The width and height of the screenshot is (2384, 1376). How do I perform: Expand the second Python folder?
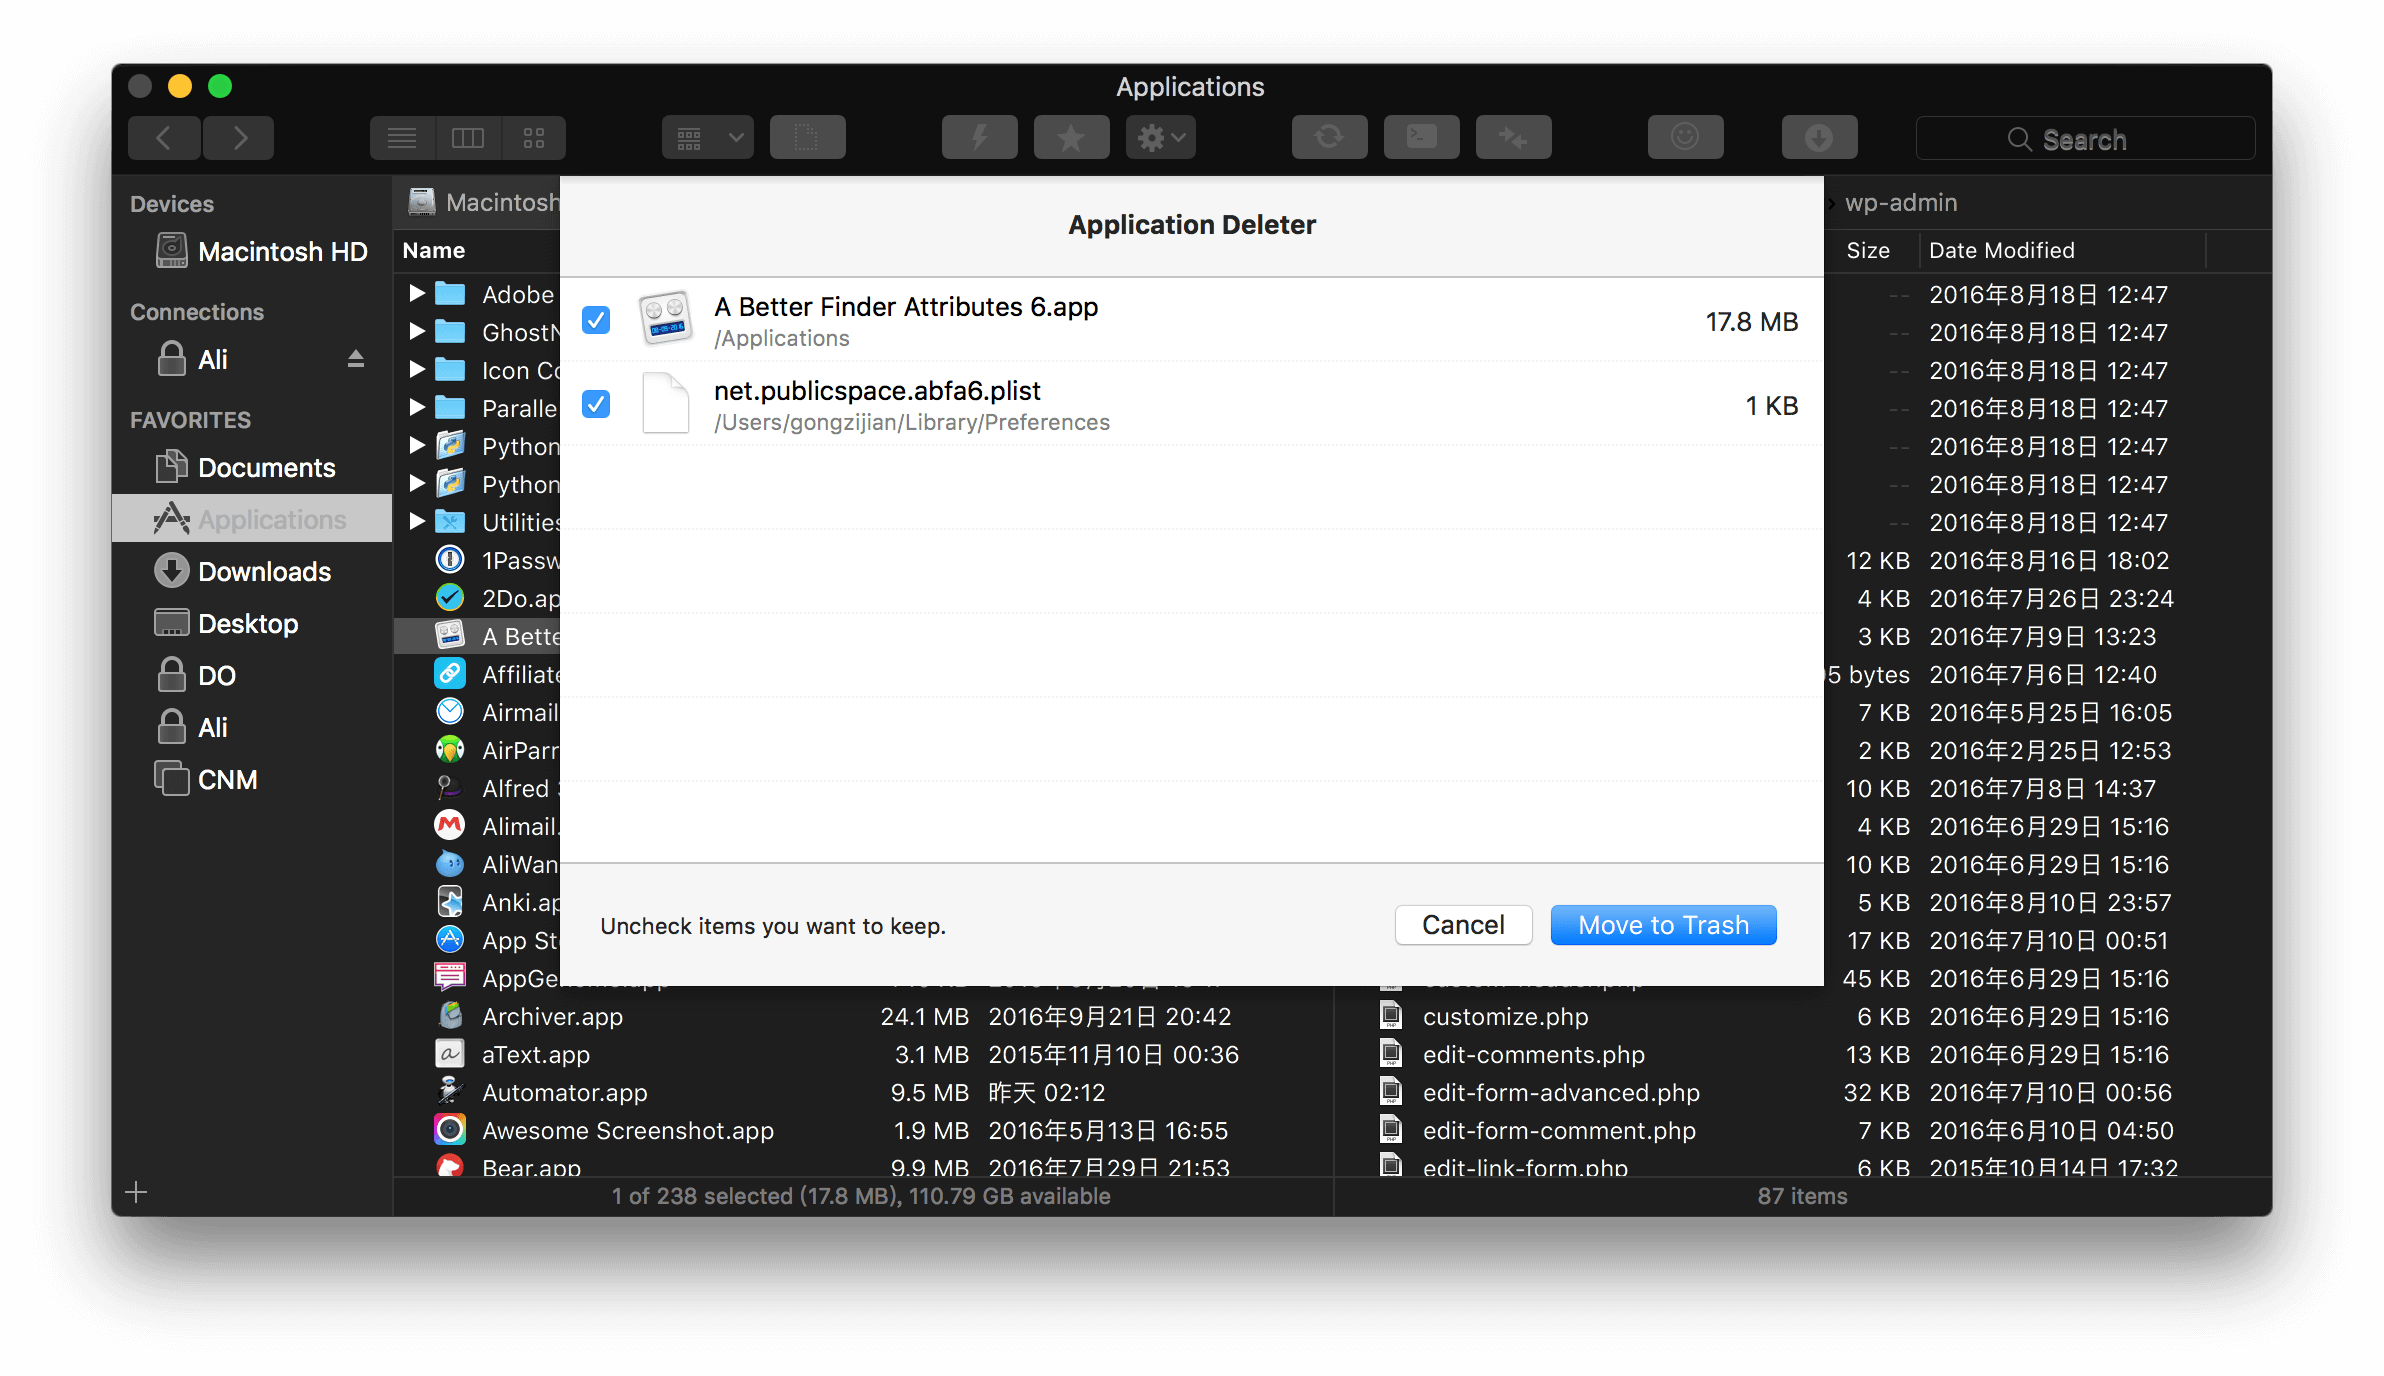point(417,483)
